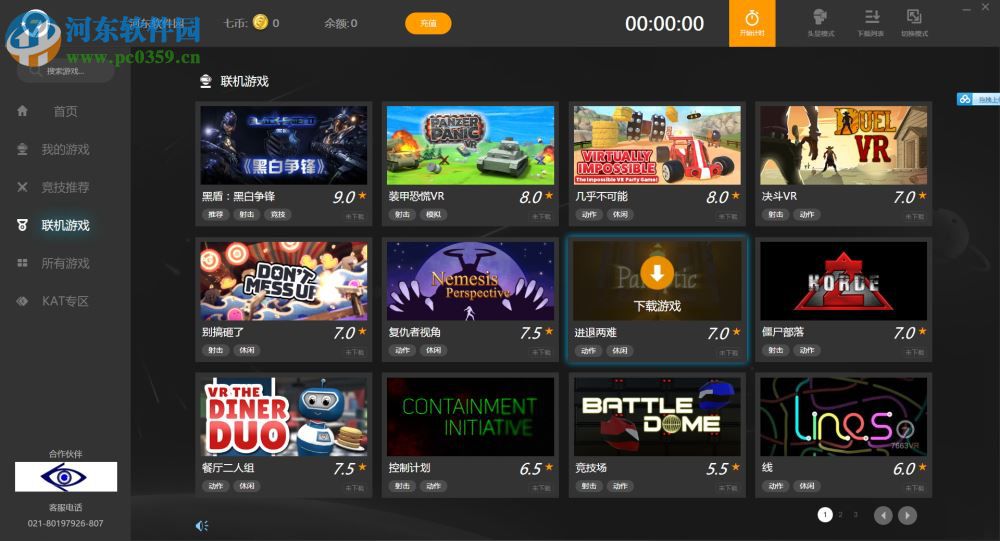1000x541 pixels.
Task: Click 推荐 tag on 黑盾：黑白争锋
Action: pyautogui.click(x=216, y=214)
